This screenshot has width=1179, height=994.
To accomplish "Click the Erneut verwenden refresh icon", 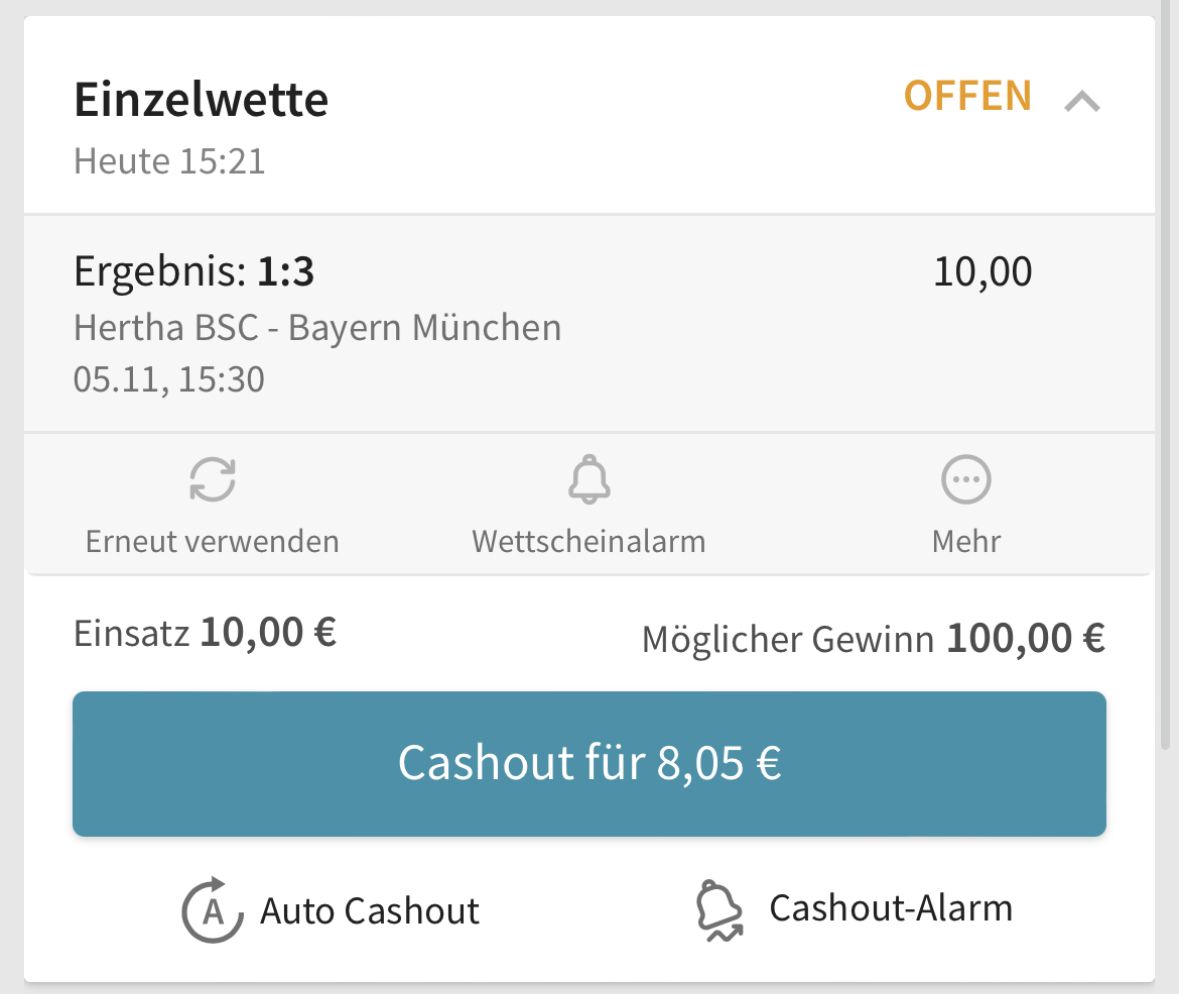I will [x=212, y=479].
